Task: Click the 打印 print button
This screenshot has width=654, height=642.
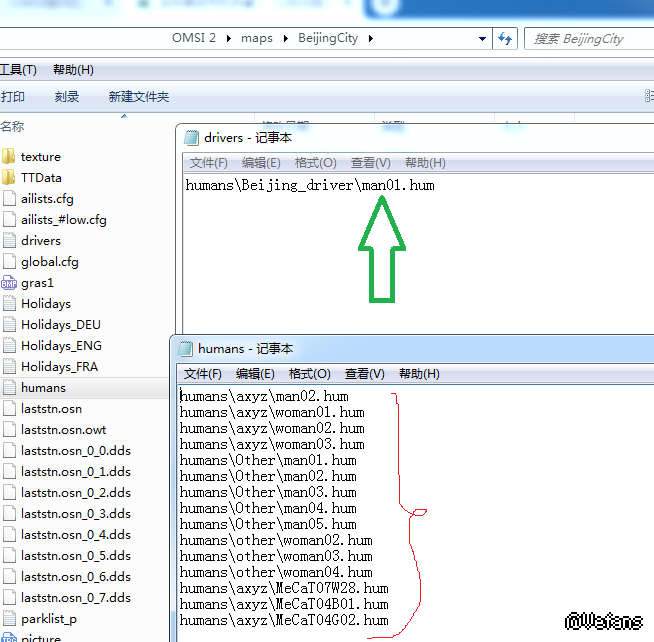Action: click(13, 97)
